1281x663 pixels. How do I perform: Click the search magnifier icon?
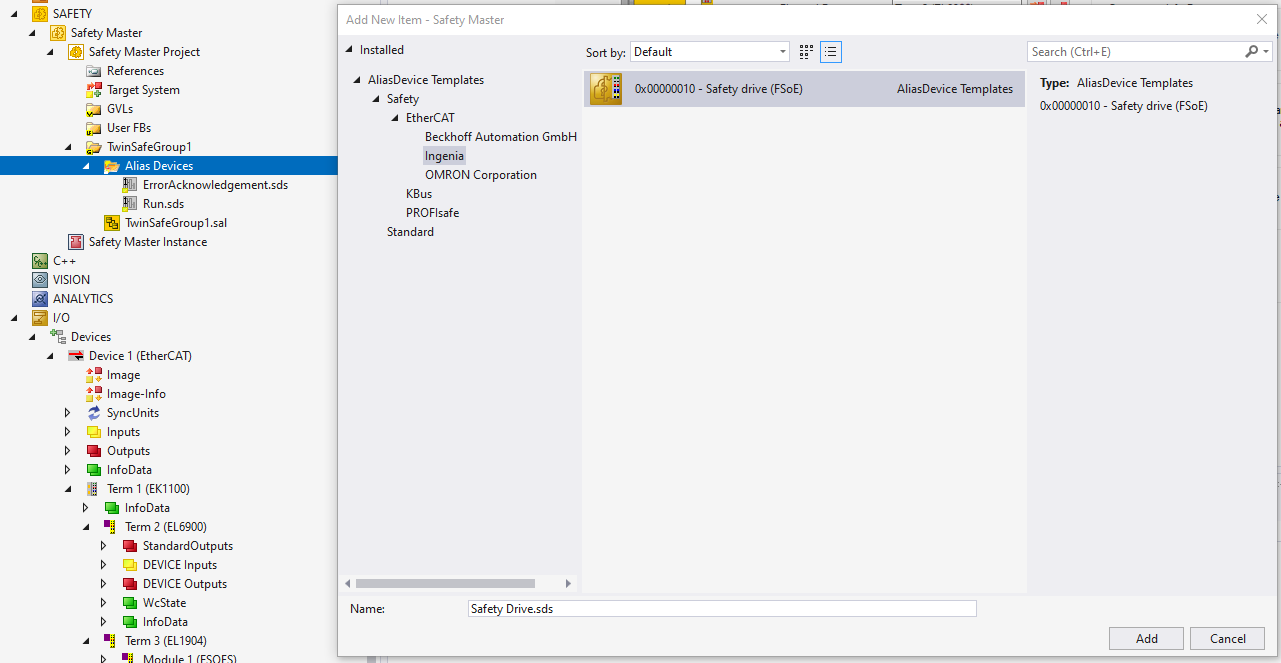click(1252, 52)
